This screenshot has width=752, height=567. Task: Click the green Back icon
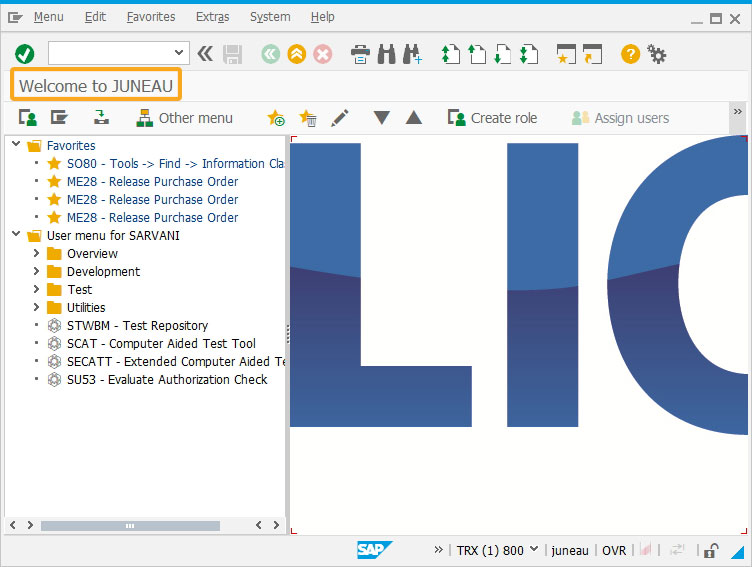click(x=270, y=54)
